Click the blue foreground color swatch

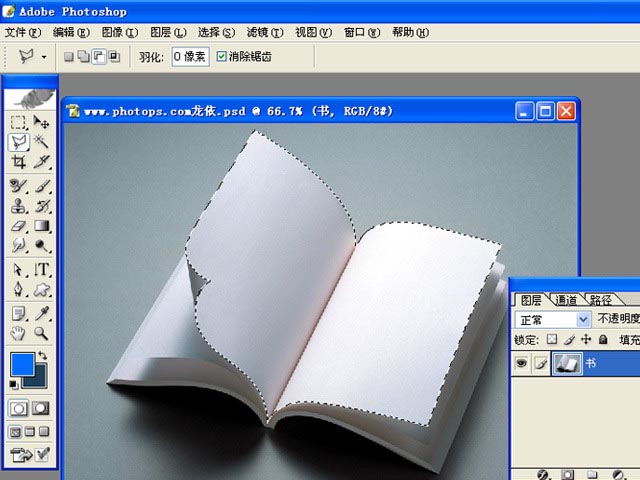(22, 366)
